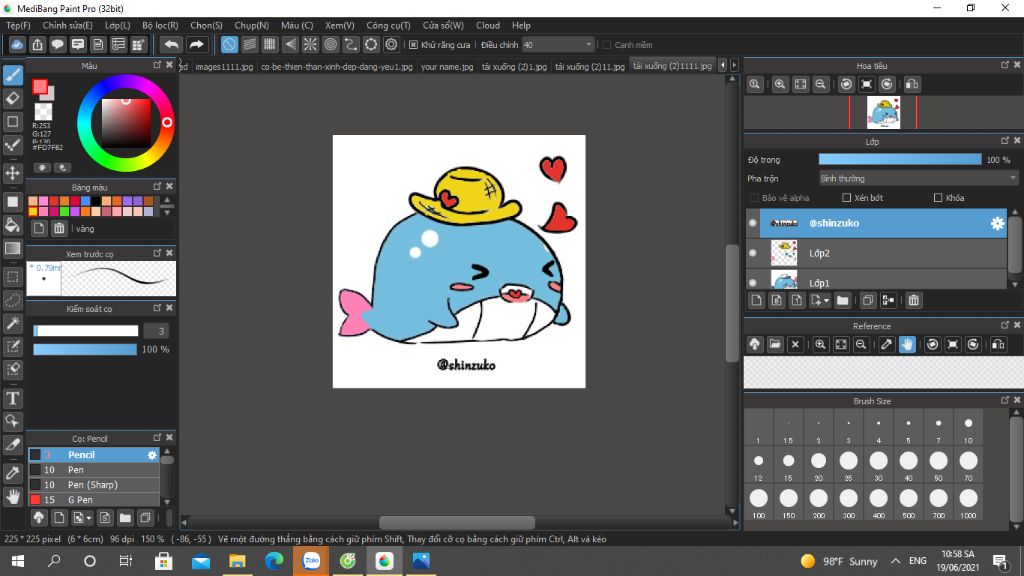
Task: Open Pencil brush settings gear
Action: [152, 455]
